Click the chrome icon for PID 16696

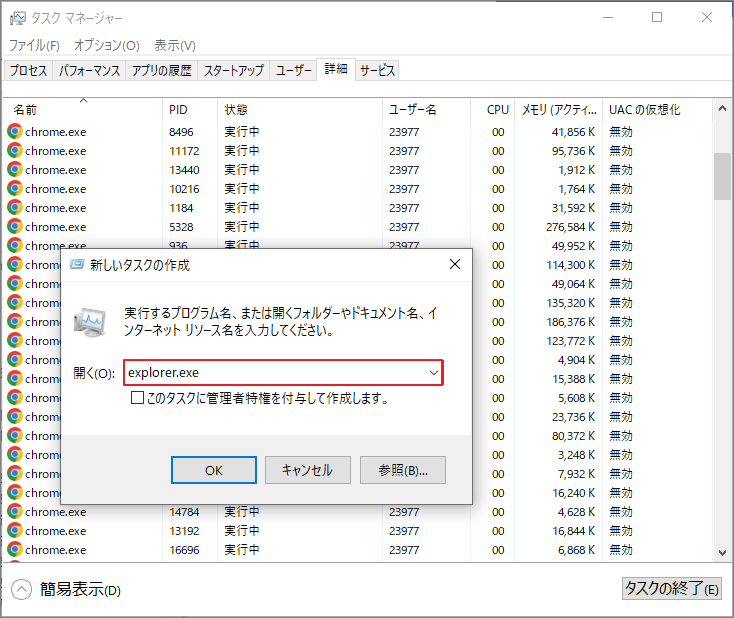coord(15,550)
